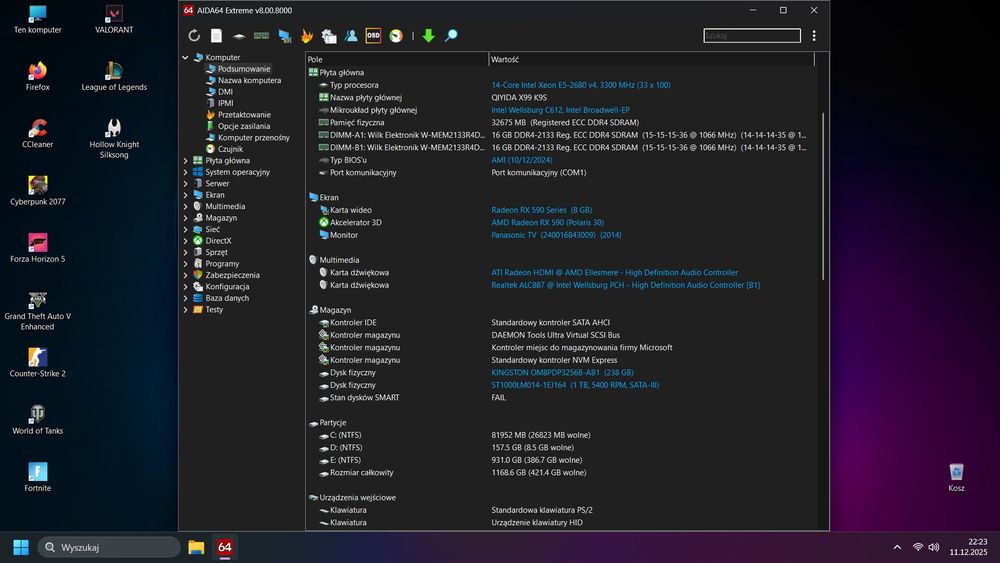The image size is (1000, 563).
Task: Select the Cyberpunk 2077 desktop icon
Action: 38,191
